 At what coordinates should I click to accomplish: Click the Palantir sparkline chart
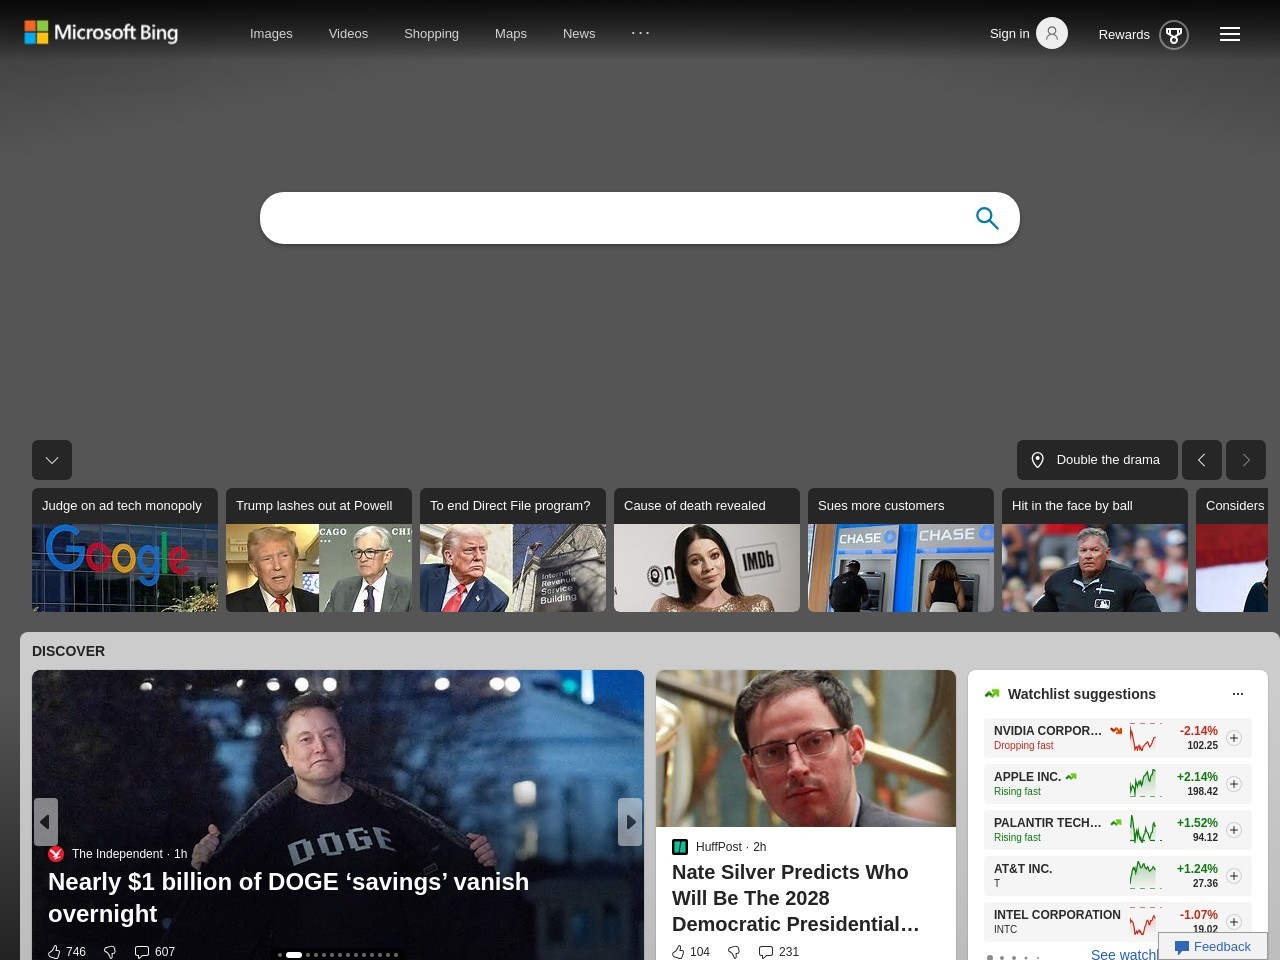[x=1146, y=830]
